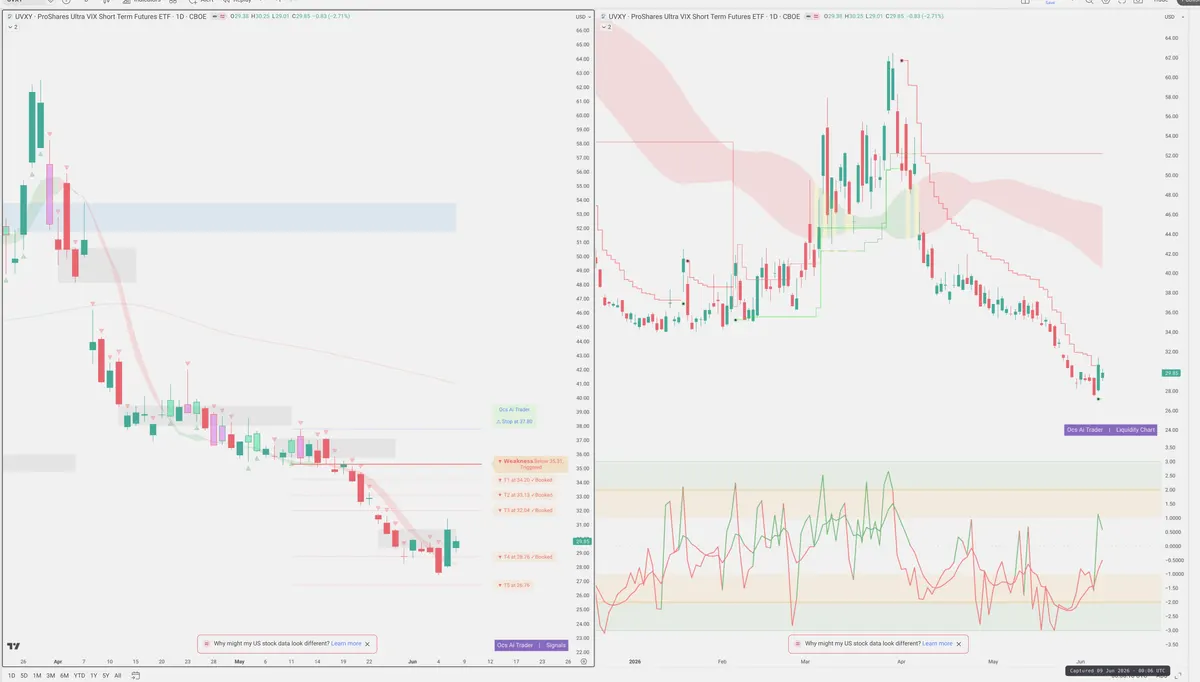Select the 5Y time range
The width and height of the screenshot is (1200, 682).
point(106,676)
